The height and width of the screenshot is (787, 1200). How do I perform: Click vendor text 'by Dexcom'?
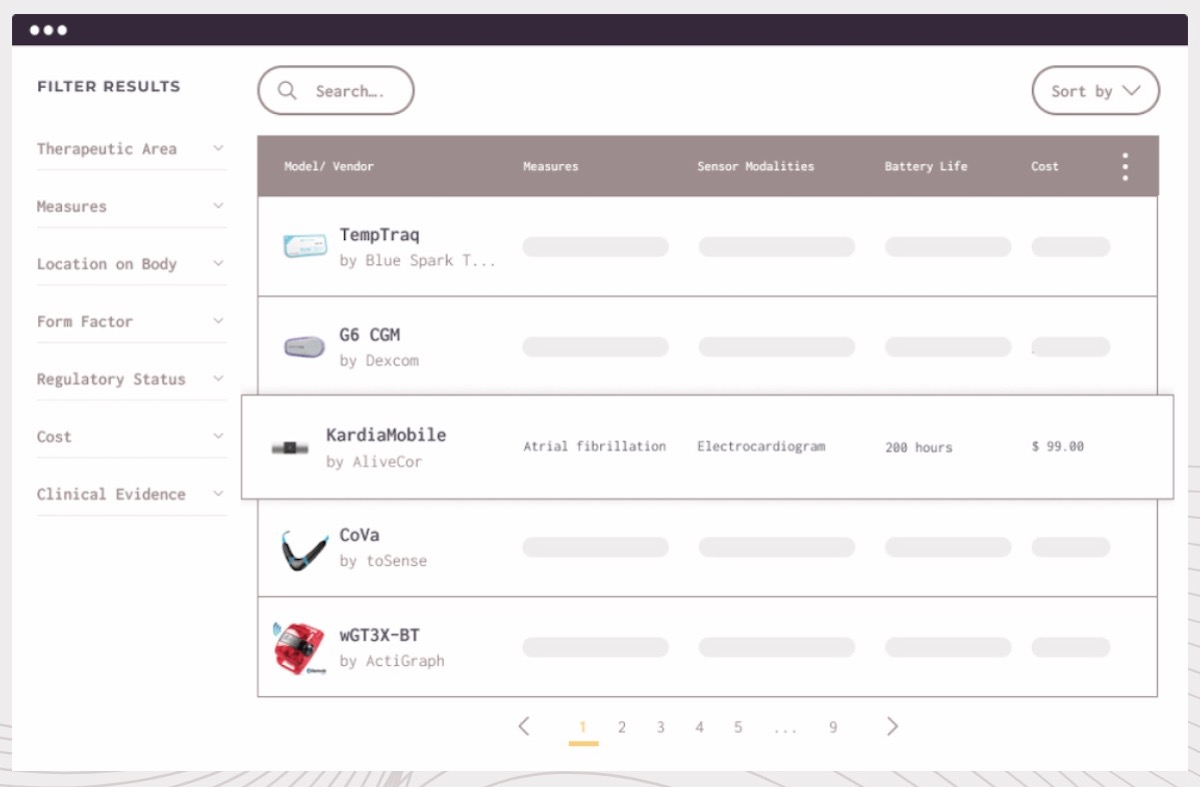379,361
